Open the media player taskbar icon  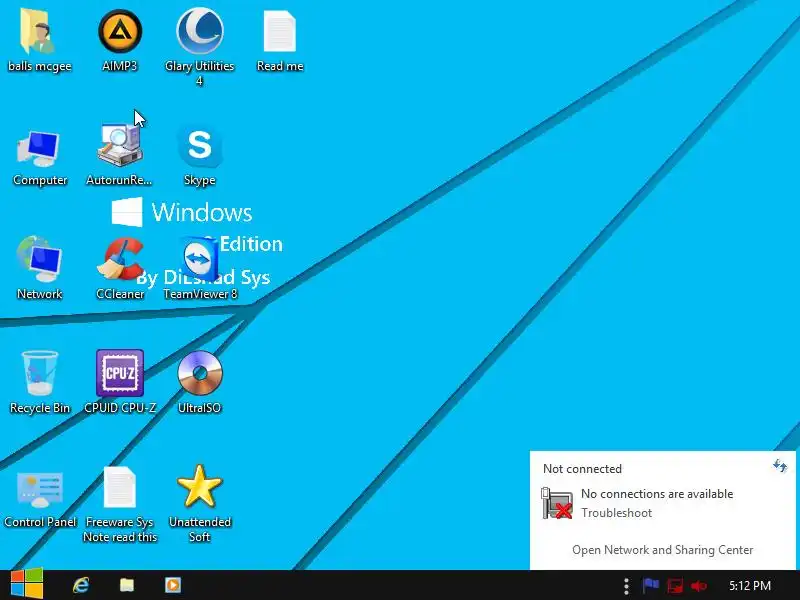point(172,585)
